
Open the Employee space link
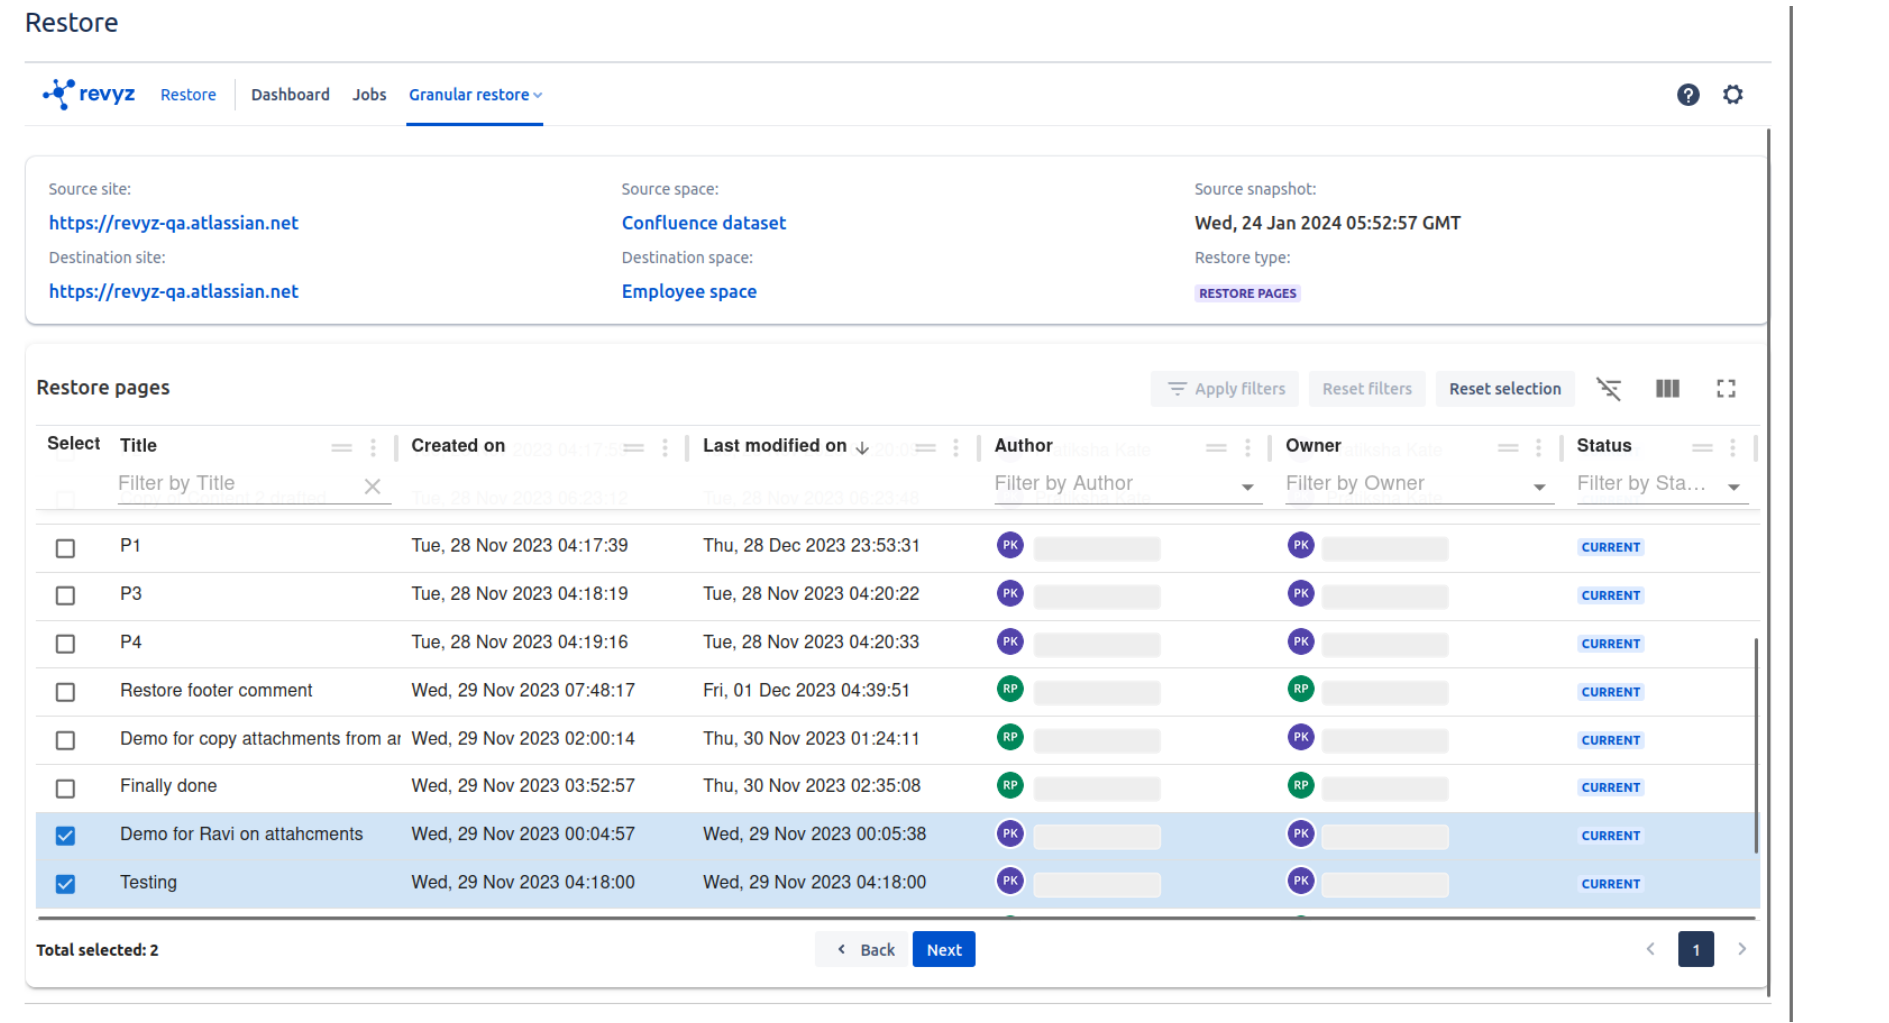689,292
